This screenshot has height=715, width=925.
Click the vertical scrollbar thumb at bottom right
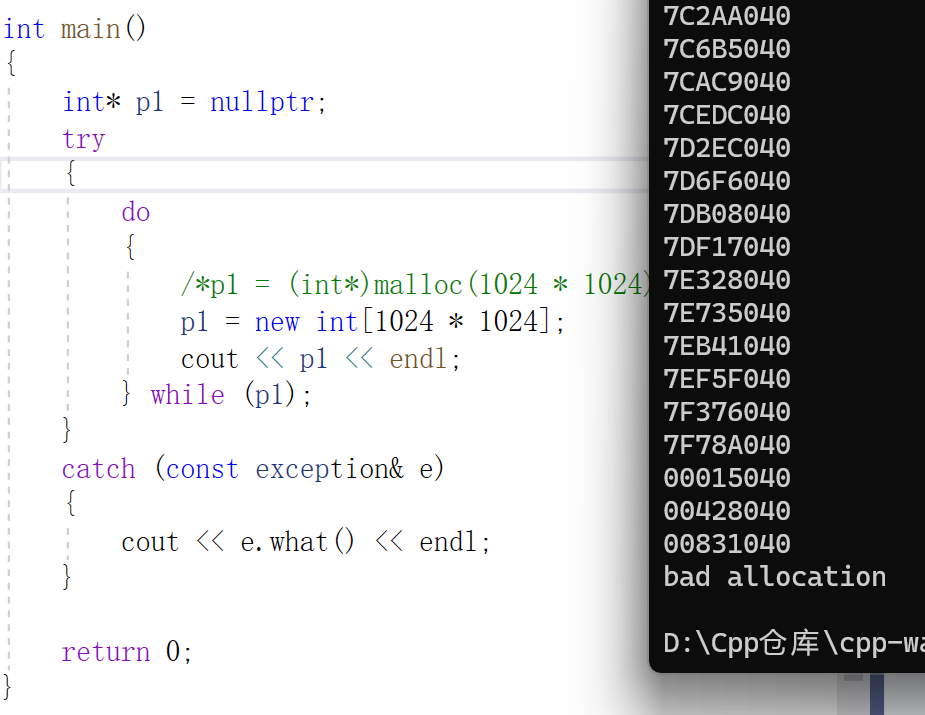click(880, 695)
